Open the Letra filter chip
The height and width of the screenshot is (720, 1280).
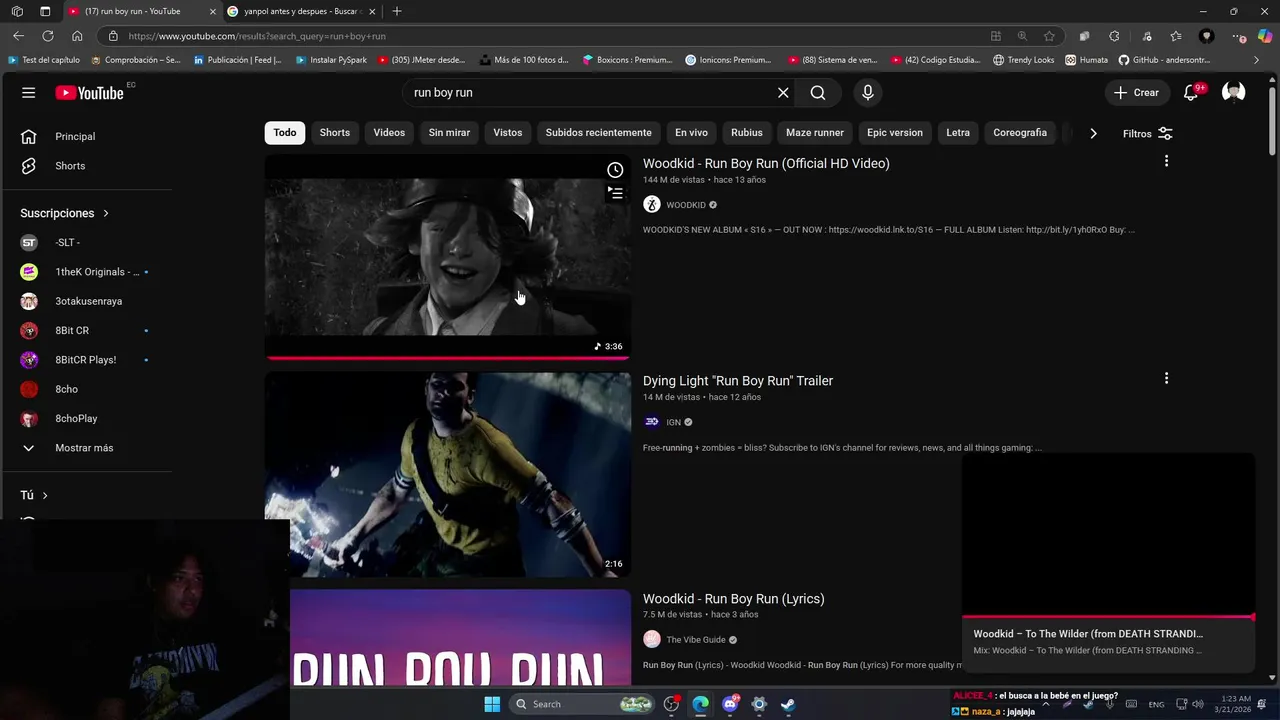coord(958,133)
